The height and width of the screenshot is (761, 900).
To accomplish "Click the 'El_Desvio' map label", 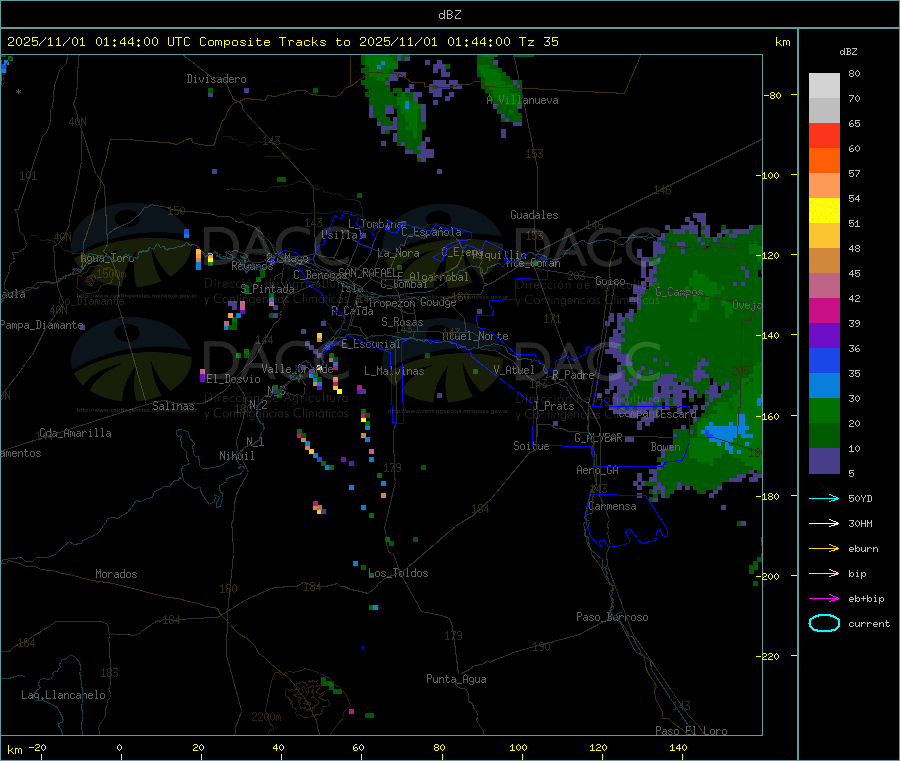I will click(233, 379).
